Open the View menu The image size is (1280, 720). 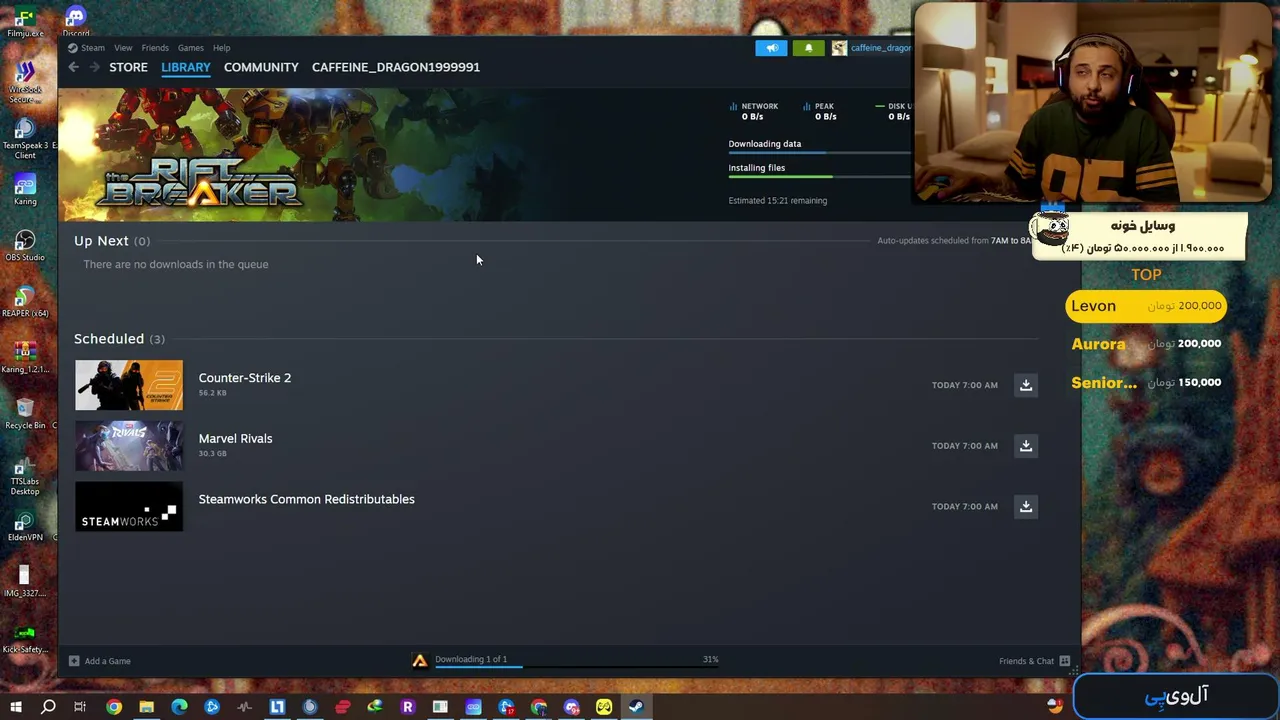click(x=123, y=48)
